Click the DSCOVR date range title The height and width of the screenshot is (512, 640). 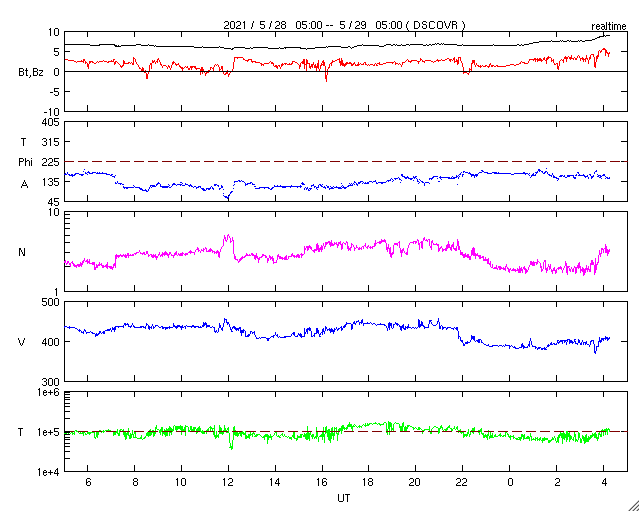point(344,25)
